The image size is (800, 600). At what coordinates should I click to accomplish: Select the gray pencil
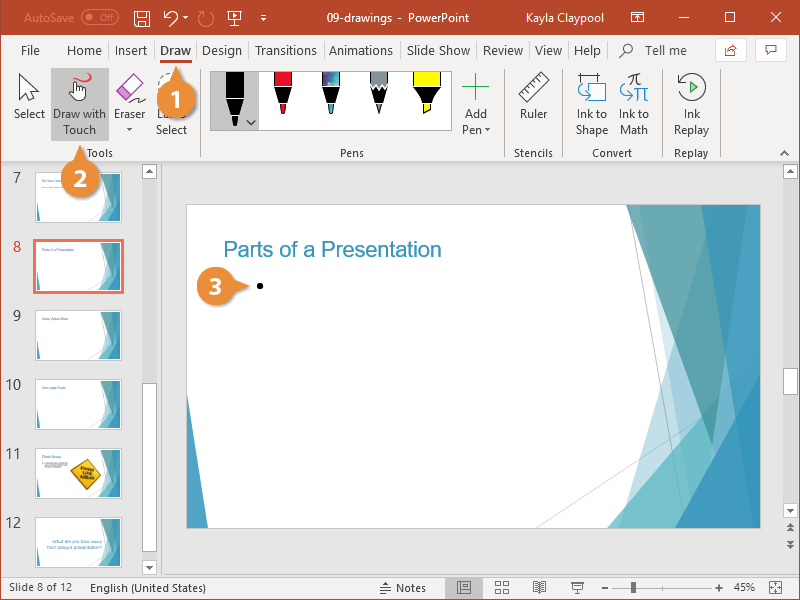coord(379,93)
